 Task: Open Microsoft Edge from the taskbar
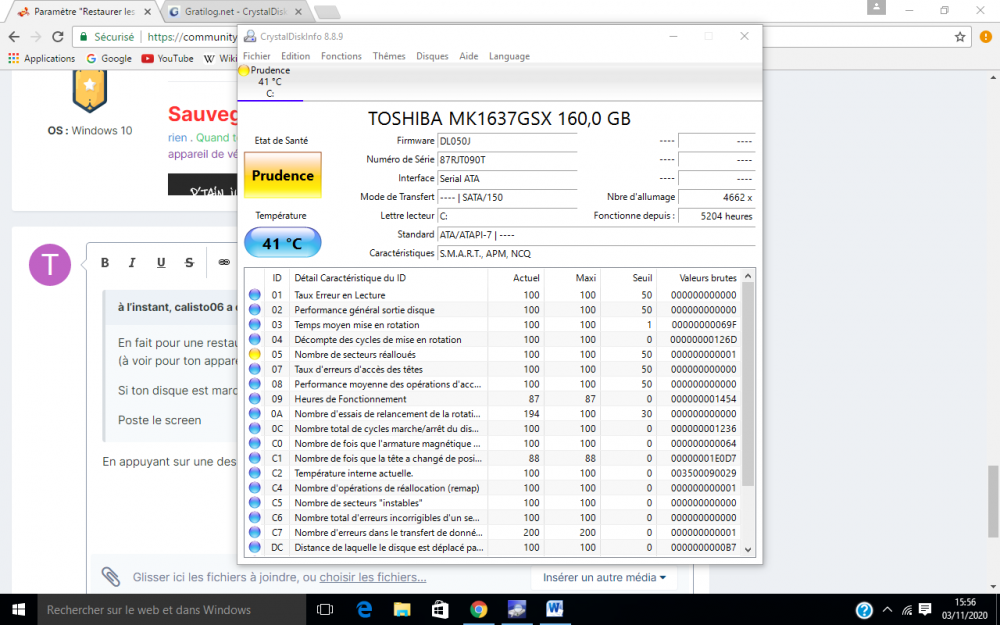pos(365,609)
